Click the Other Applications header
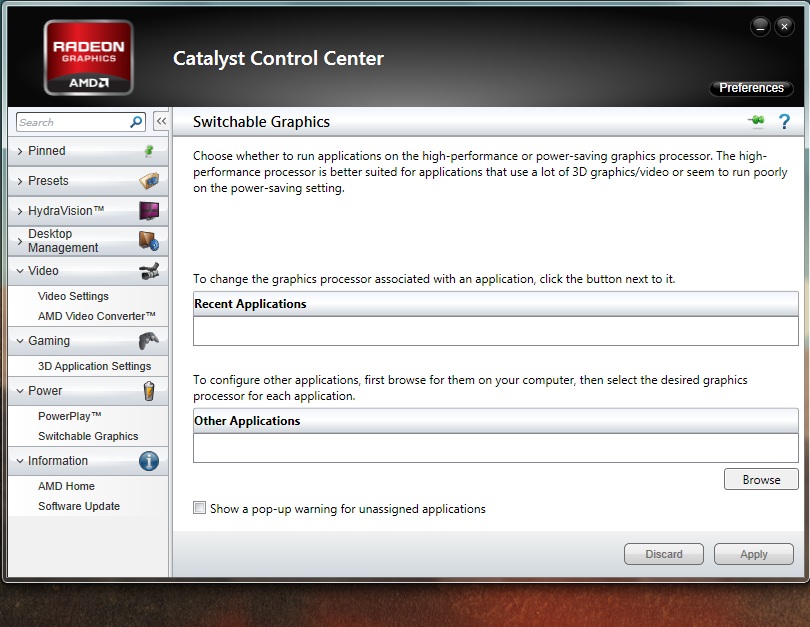810x627 pixels. (495, 421)
